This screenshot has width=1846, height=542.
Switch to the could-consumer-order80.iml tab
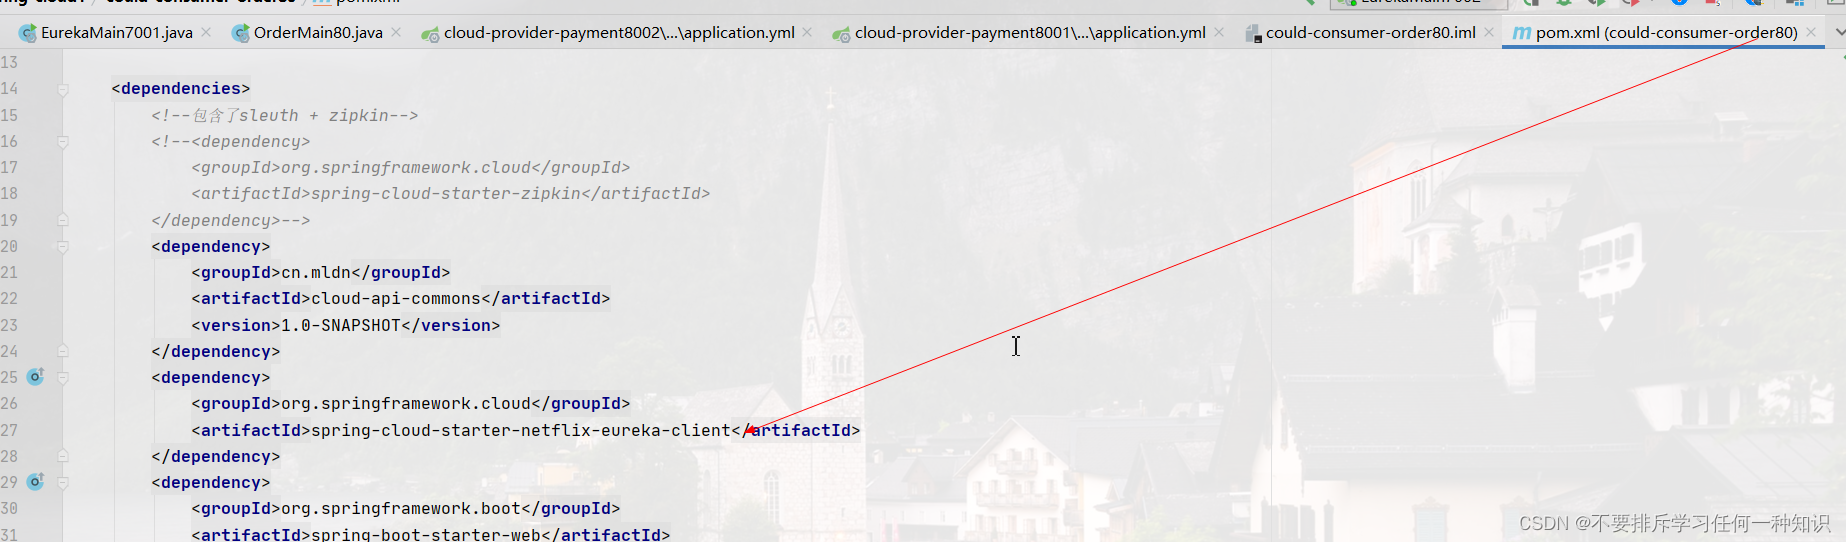(1370, 33)
